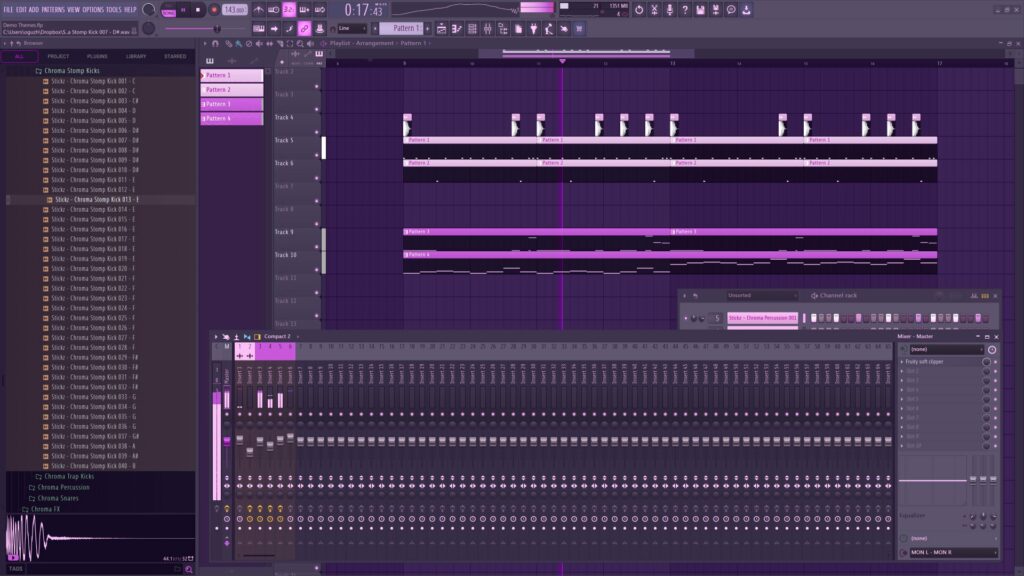This screenshot has width=1024, height=576.
Task: Click the stop button in the transport
Action: pos(198,10)
